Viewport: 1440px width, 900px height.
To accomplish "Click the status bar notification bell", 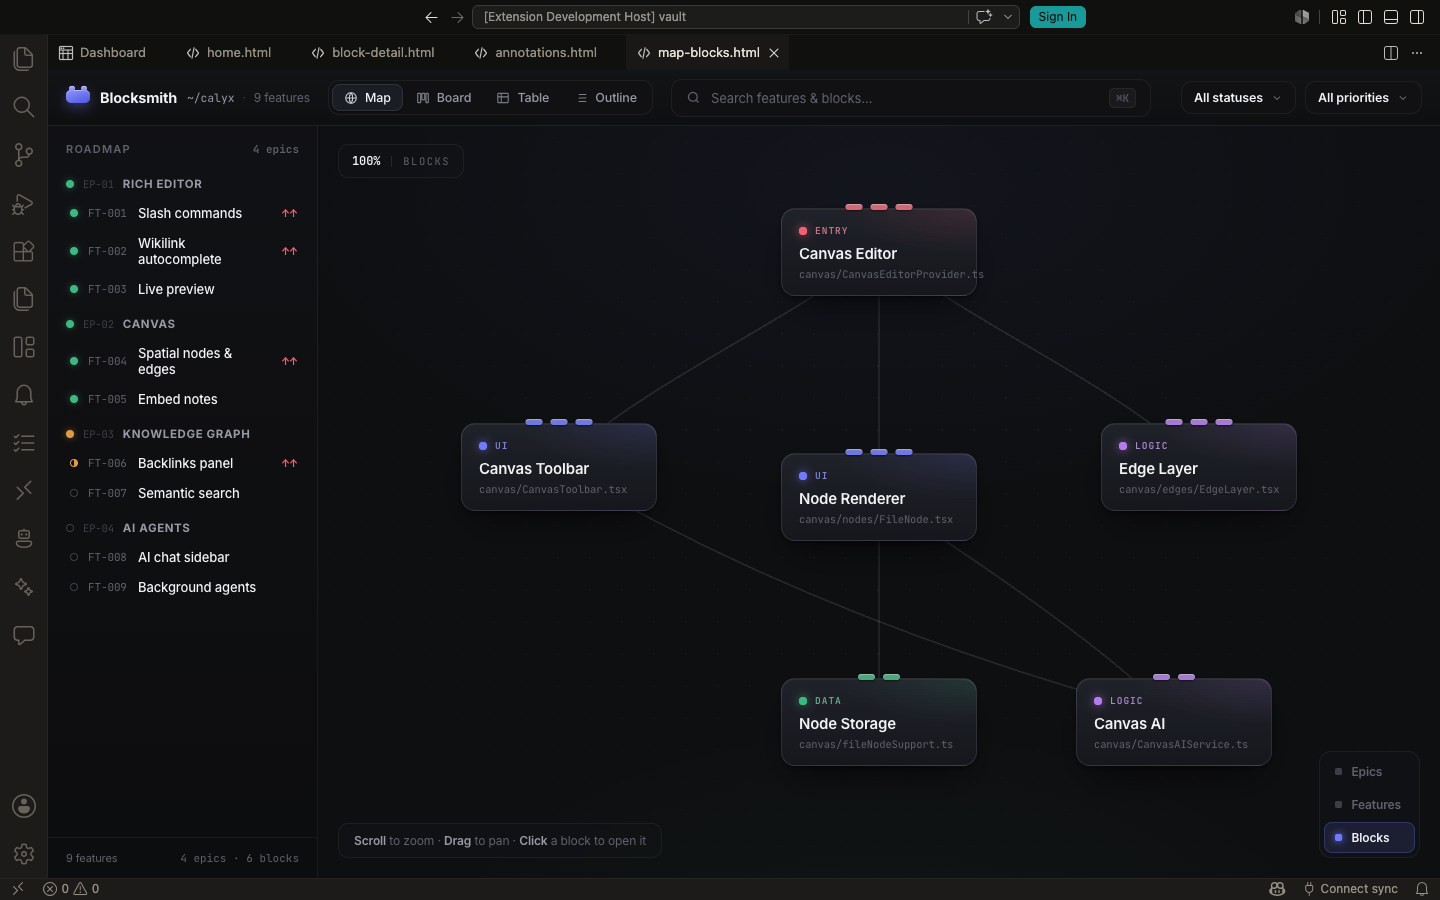I will (x=1422, y=889).
